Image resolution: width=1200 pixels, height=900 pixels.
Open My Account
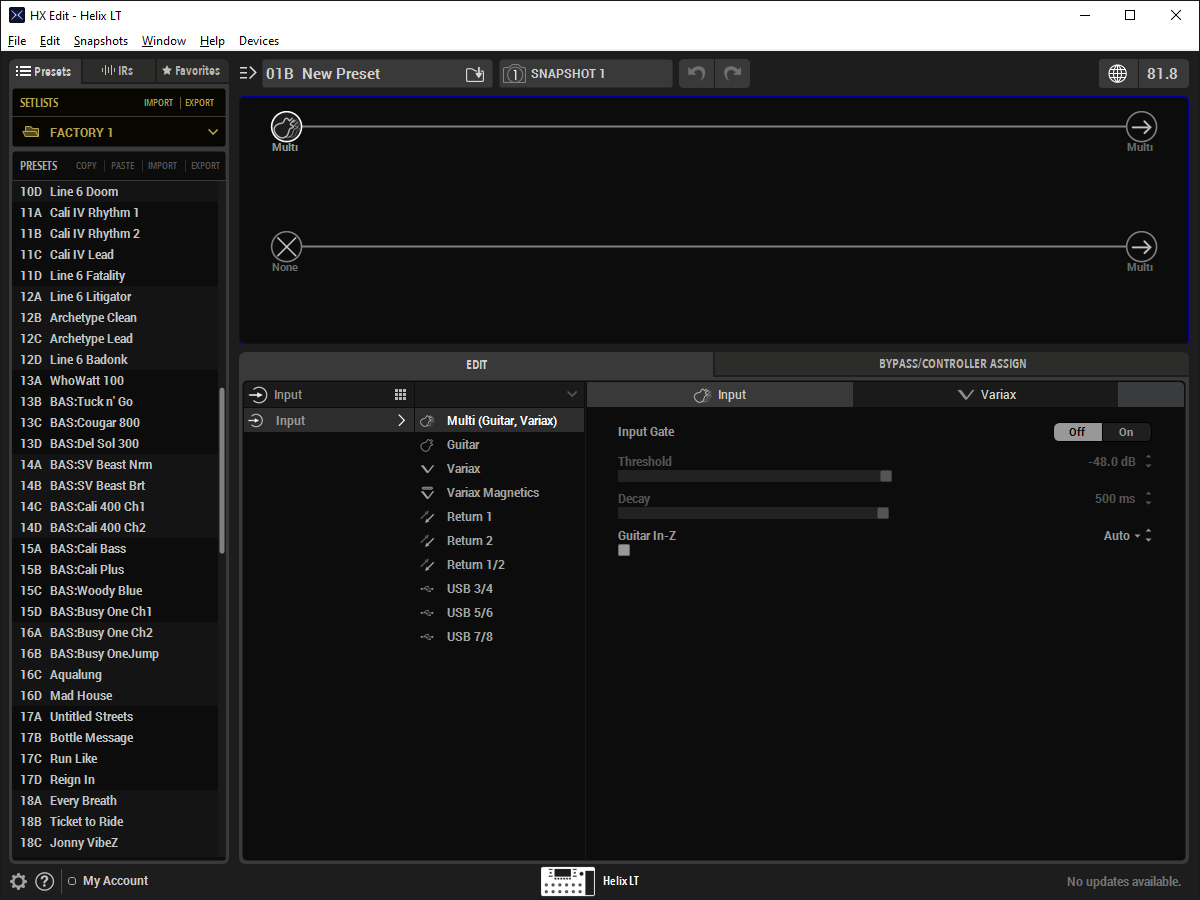click(115, 881)
